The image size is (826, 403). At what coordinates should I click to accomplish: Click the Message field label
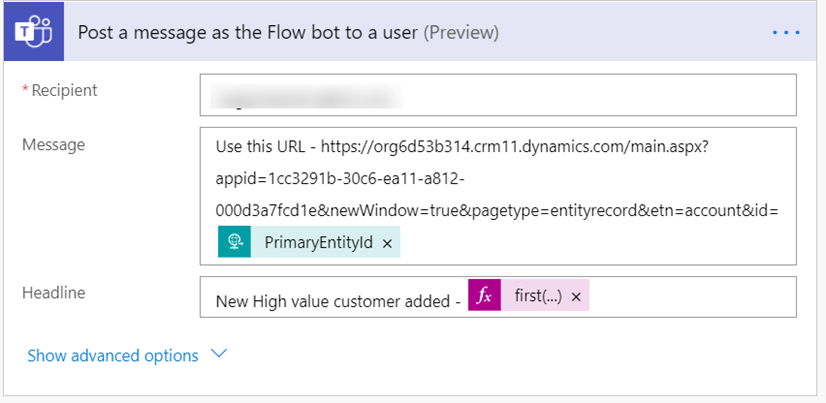54,145
